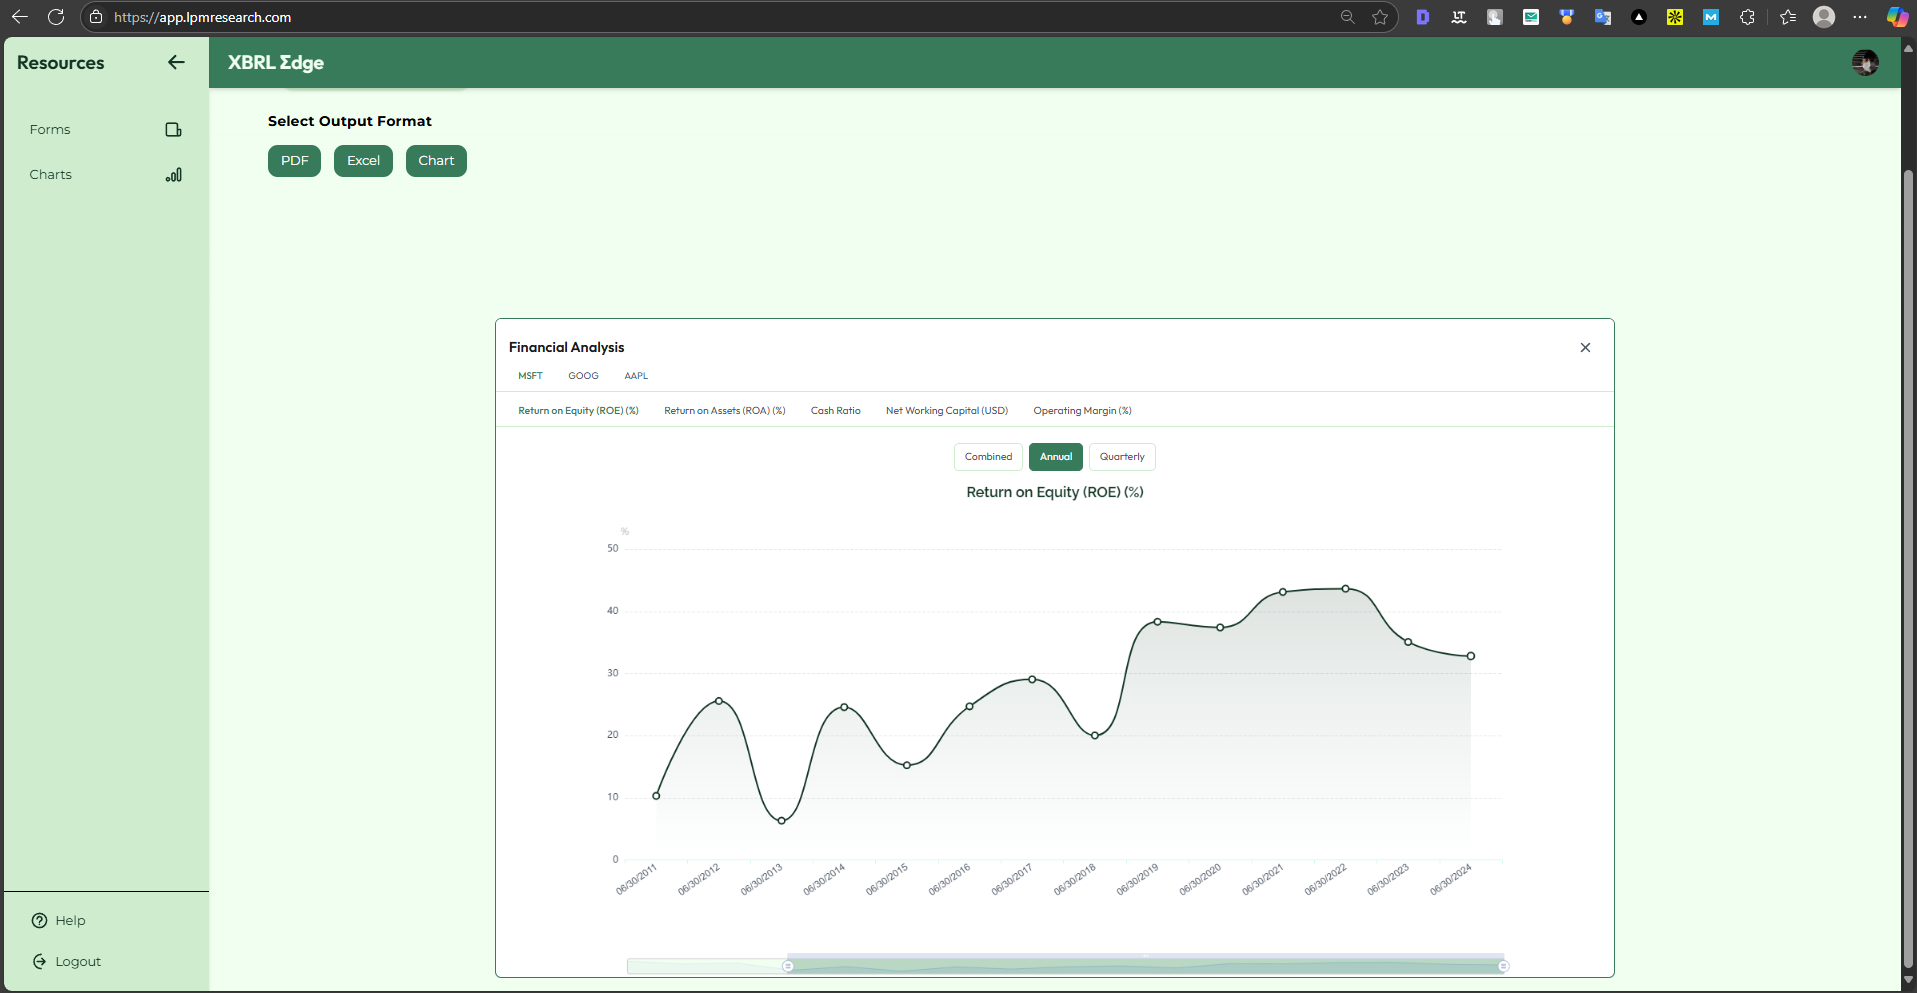Click the 06/30/2011 data point on chart
The height and width of the screenshot is (993, 1917).
coord(656,796)
